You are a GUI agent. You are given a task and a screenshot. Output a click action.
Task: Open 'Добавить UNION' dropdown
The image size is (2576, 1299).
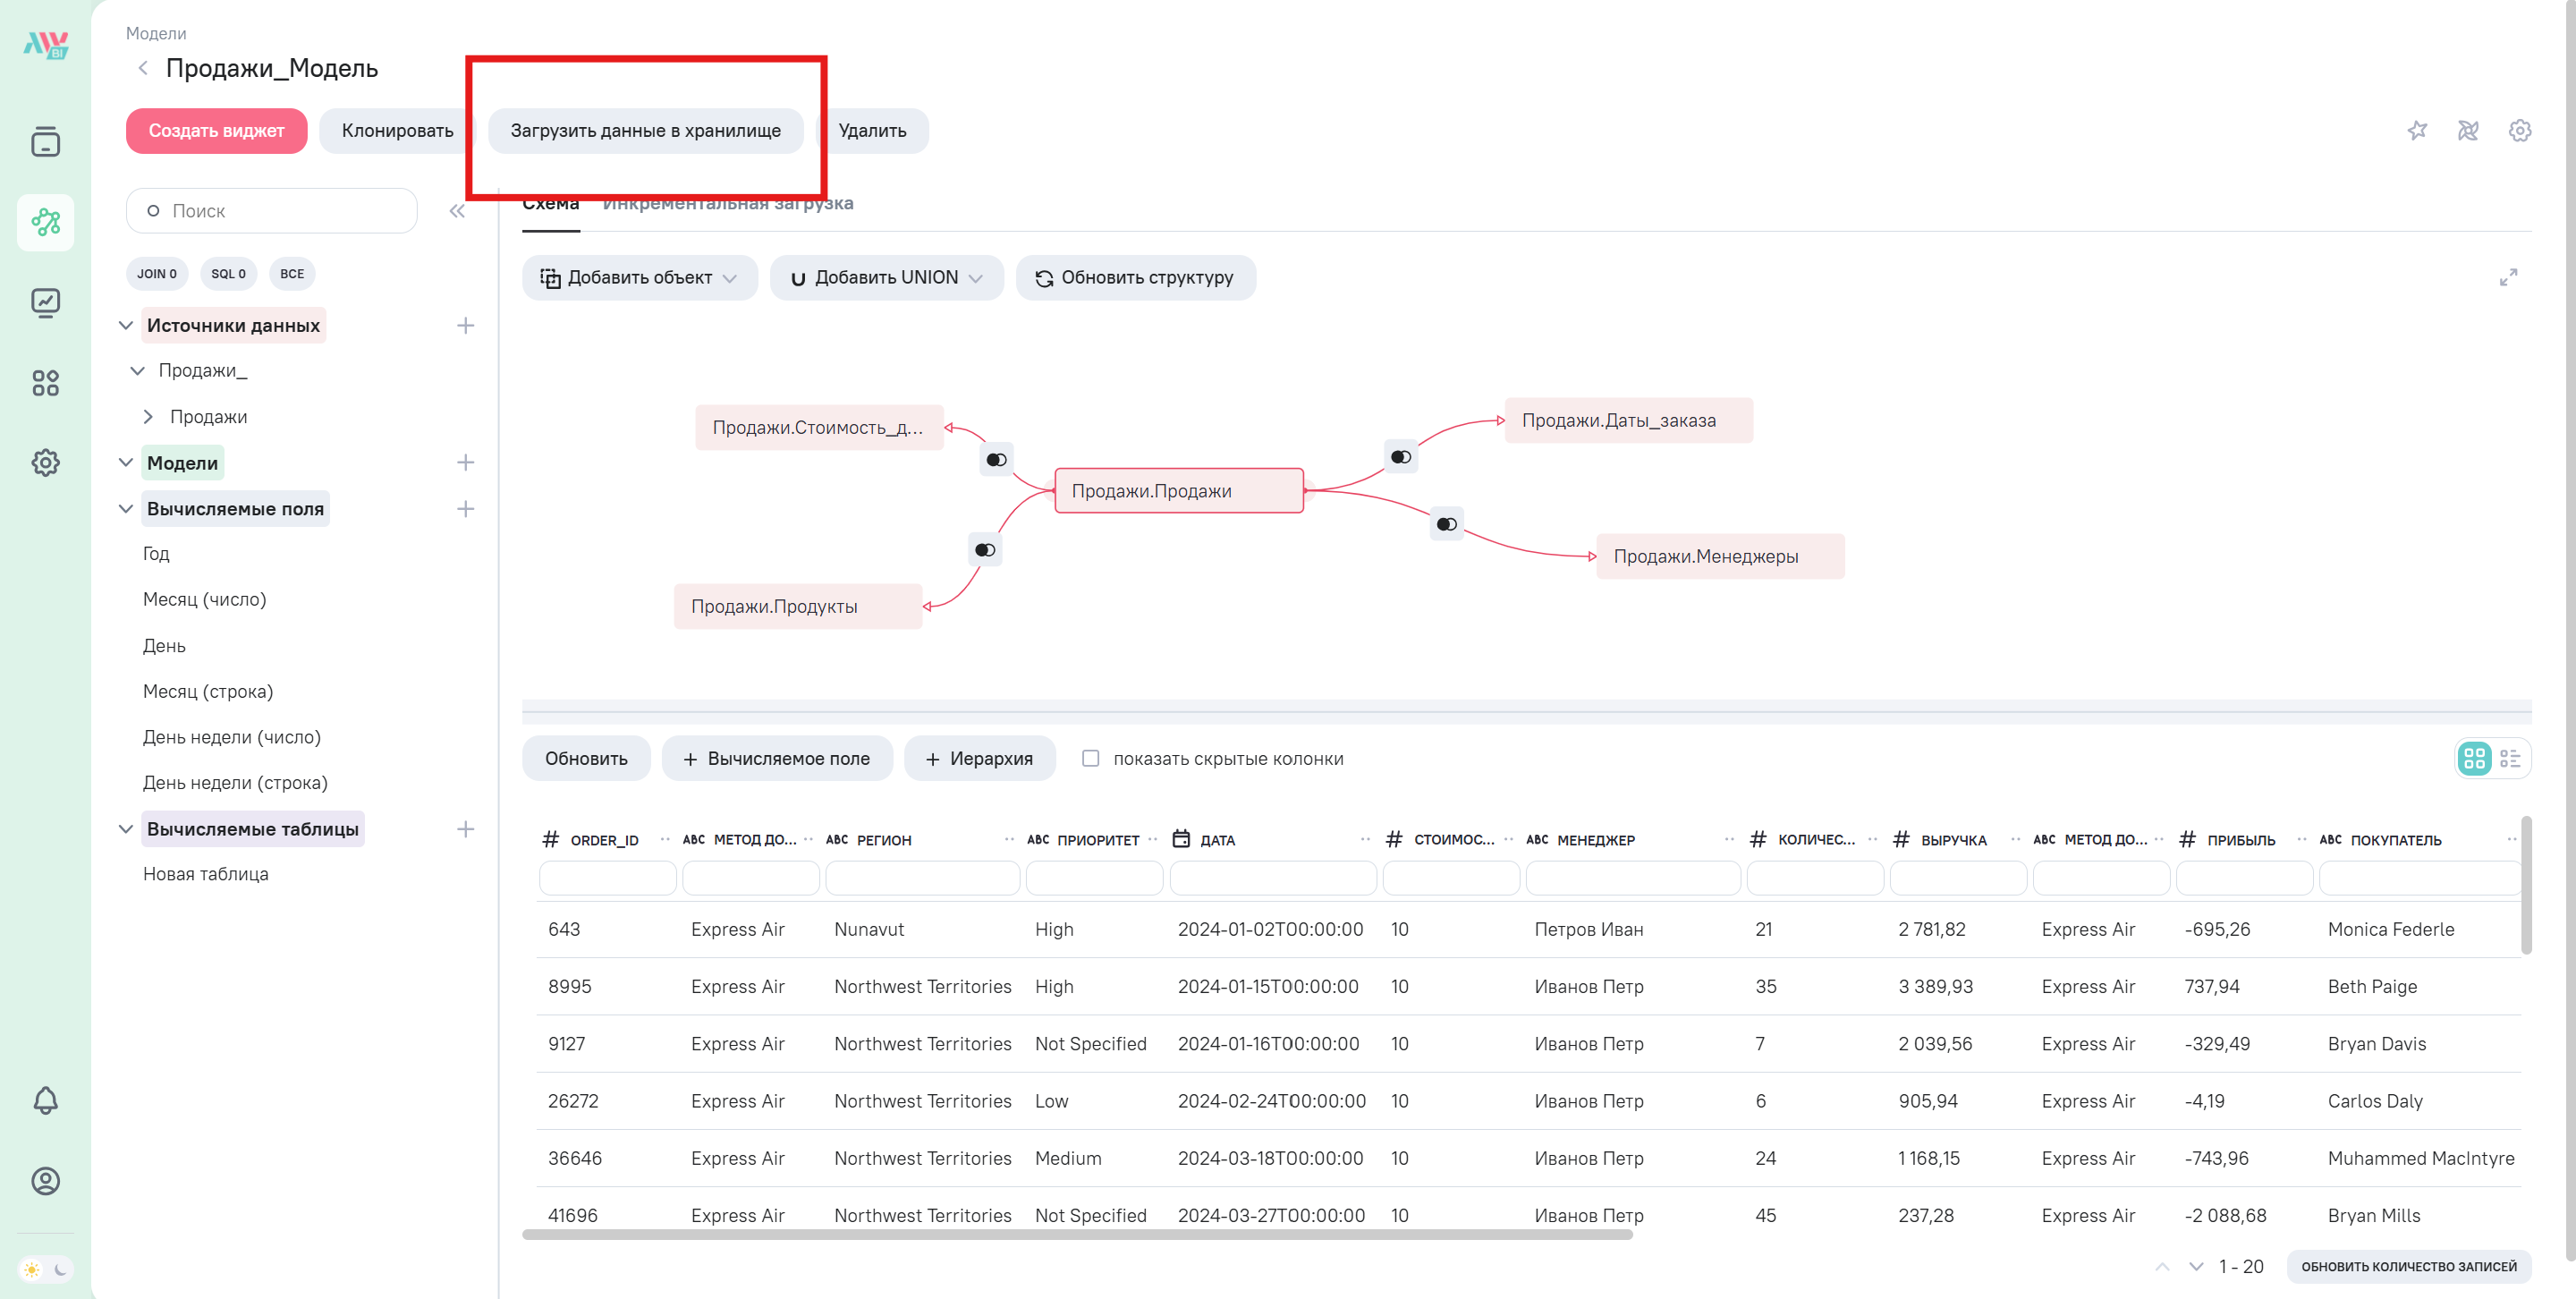pyautogui.click(x=886, y=278)
